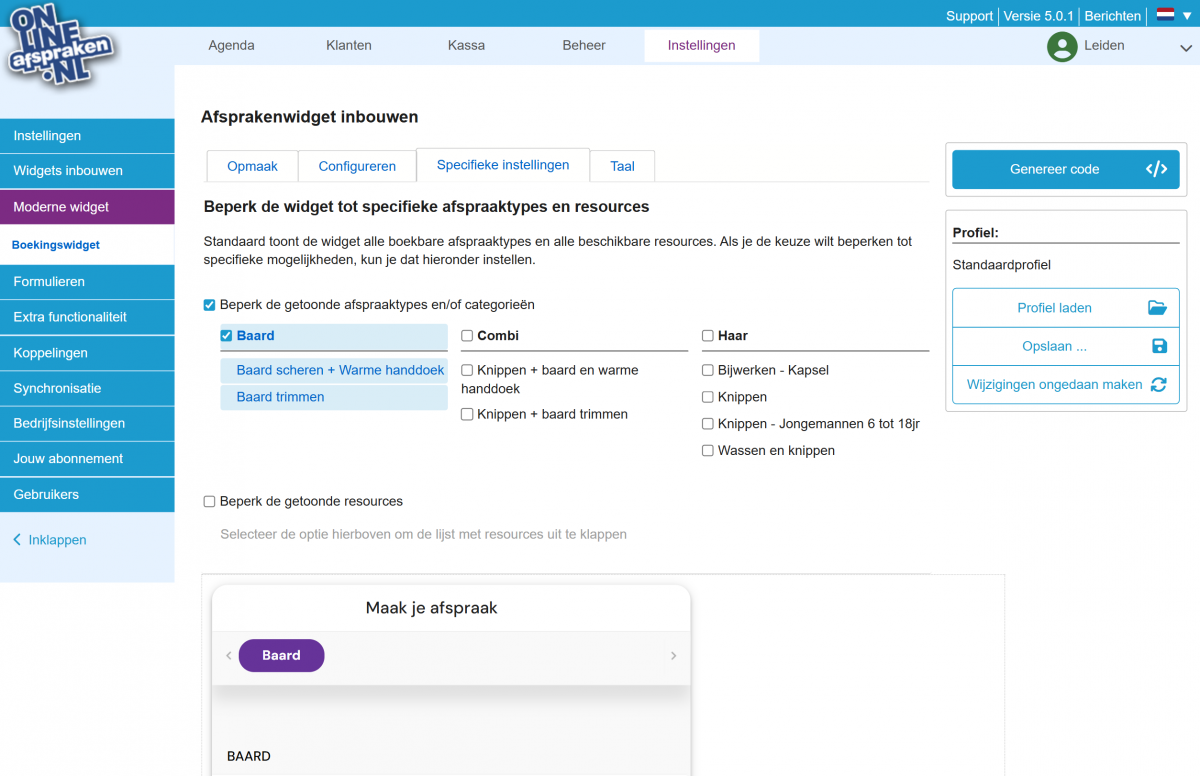Viewport: 1200px width, 776px height.
Task: Tick the Combi category checkbox
Action: click(467, 336)
